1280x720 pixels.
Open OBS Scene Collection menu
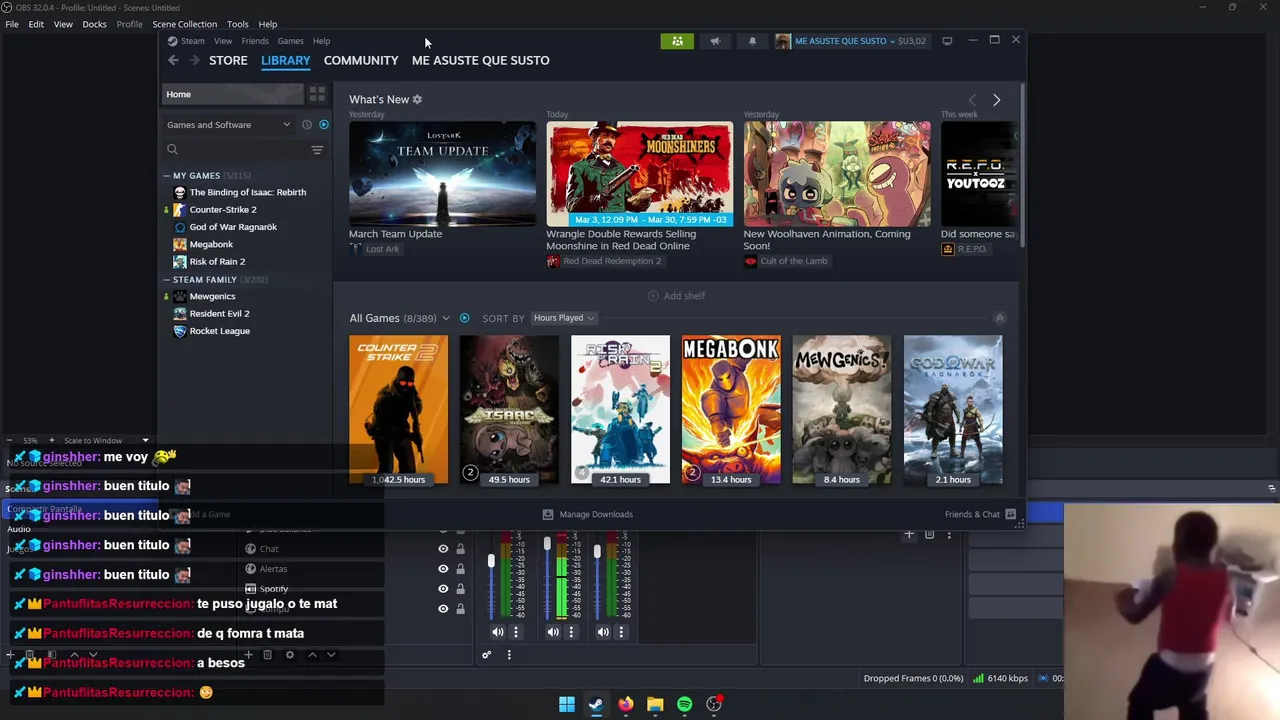[184, 24]
